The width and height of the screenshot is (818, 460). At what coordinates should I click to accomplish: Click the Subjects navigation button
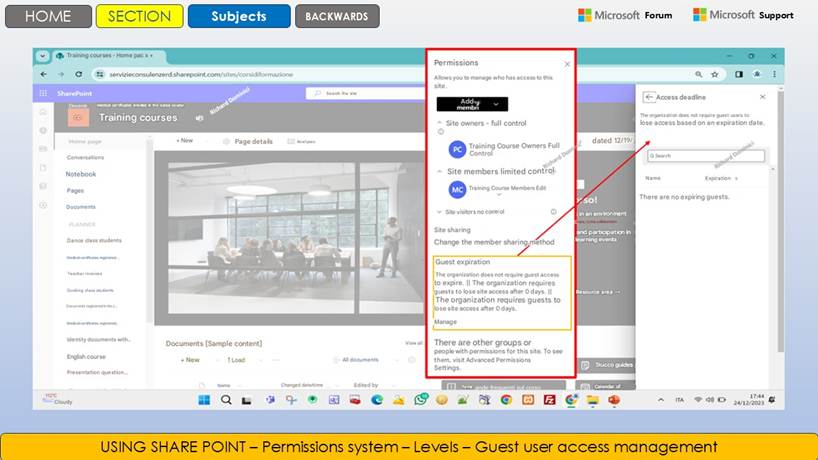[239, 16]
